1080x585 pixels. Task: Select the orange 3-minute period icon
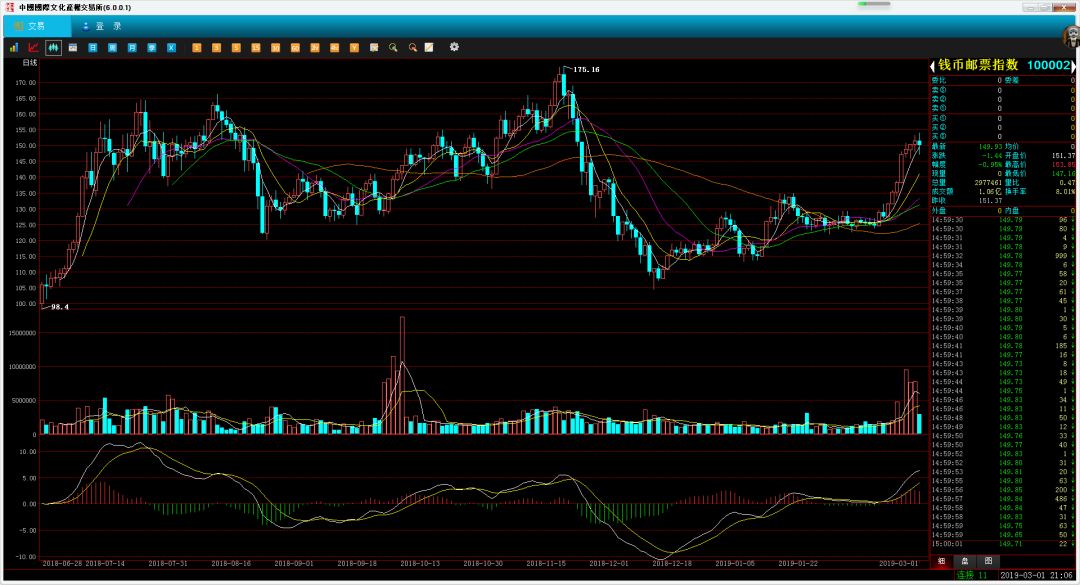[x=216, y=48]
